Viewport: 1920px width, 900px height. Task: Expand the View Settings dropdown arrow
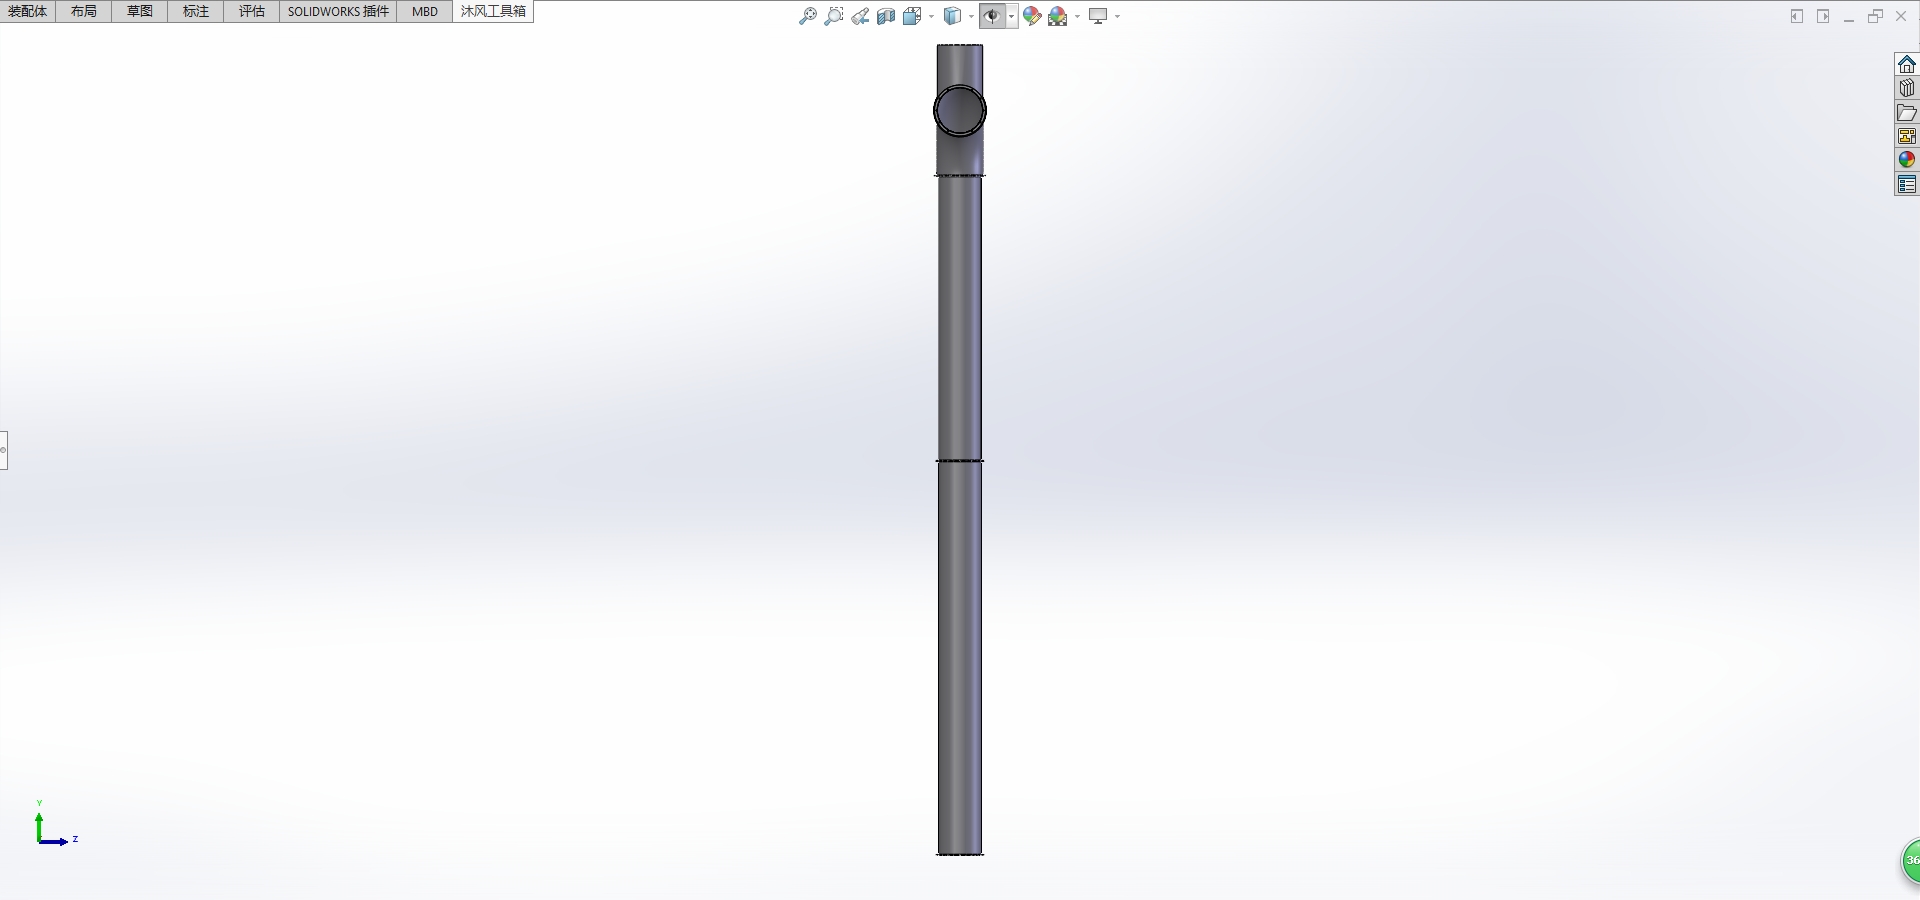pos(1117,16)
